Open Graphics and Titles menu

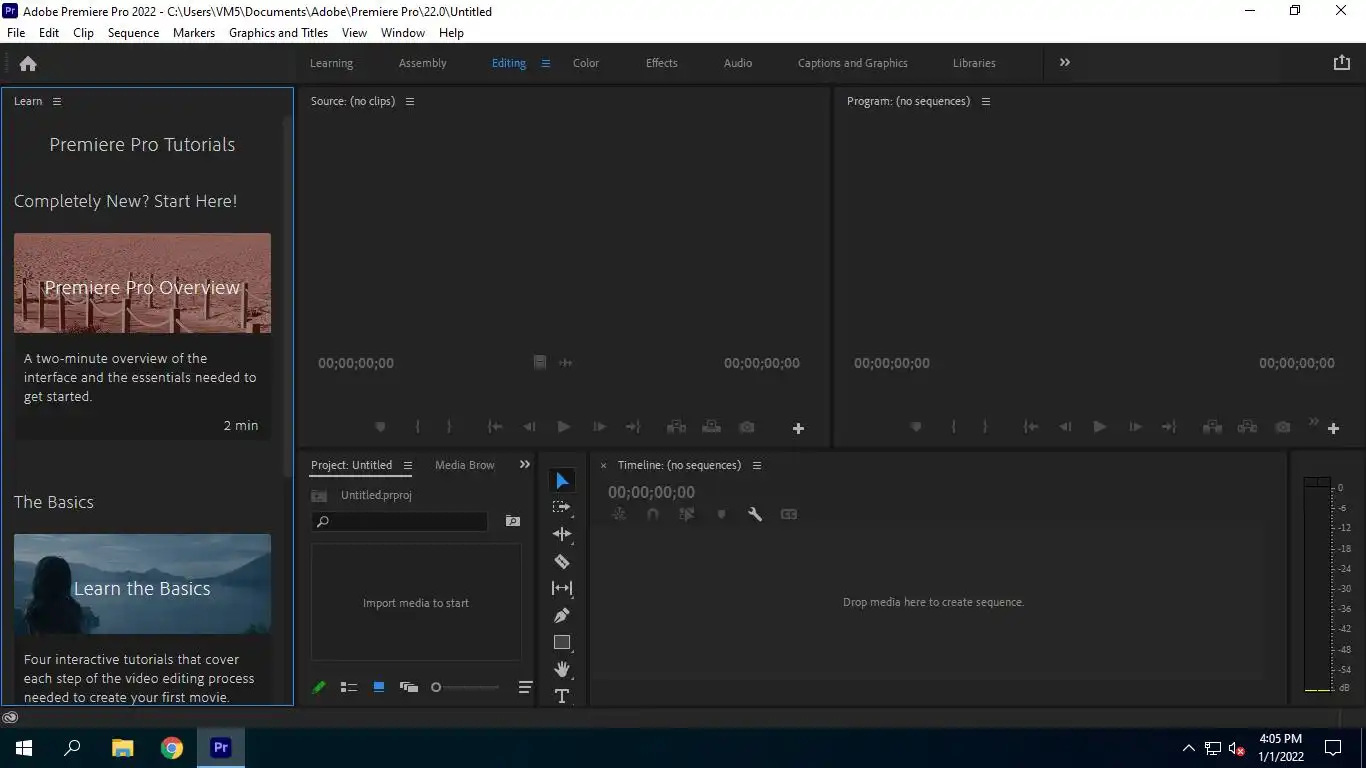point(278,32)
